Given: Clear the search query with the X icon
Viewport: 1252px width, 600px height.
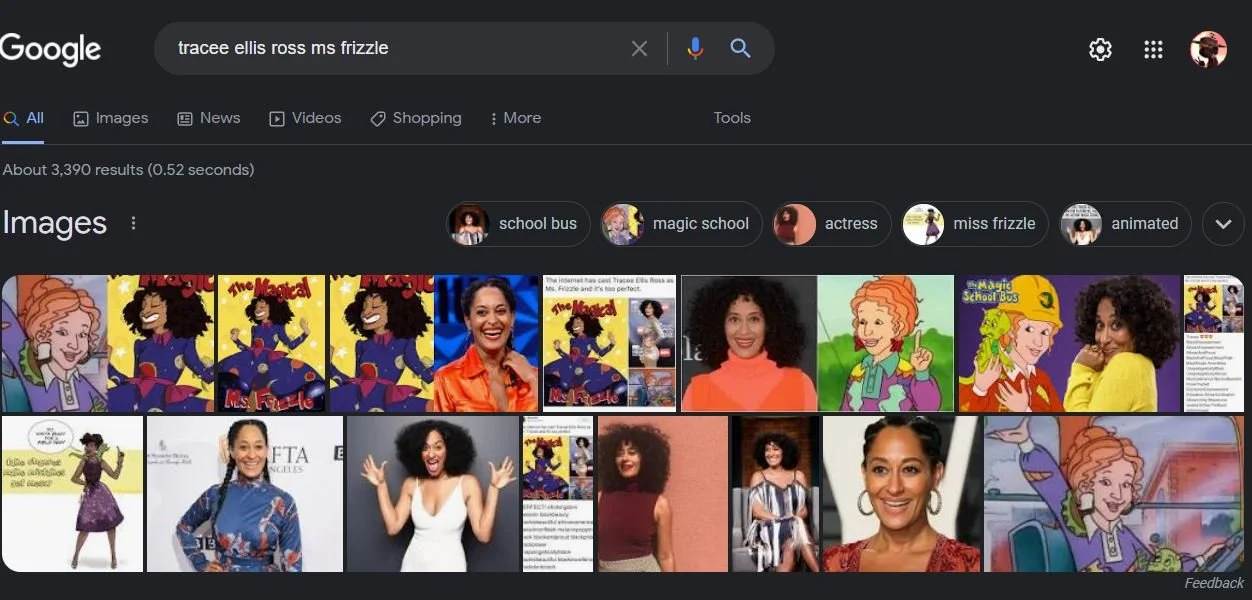Looking at the screenshot, I should [639, 47].
